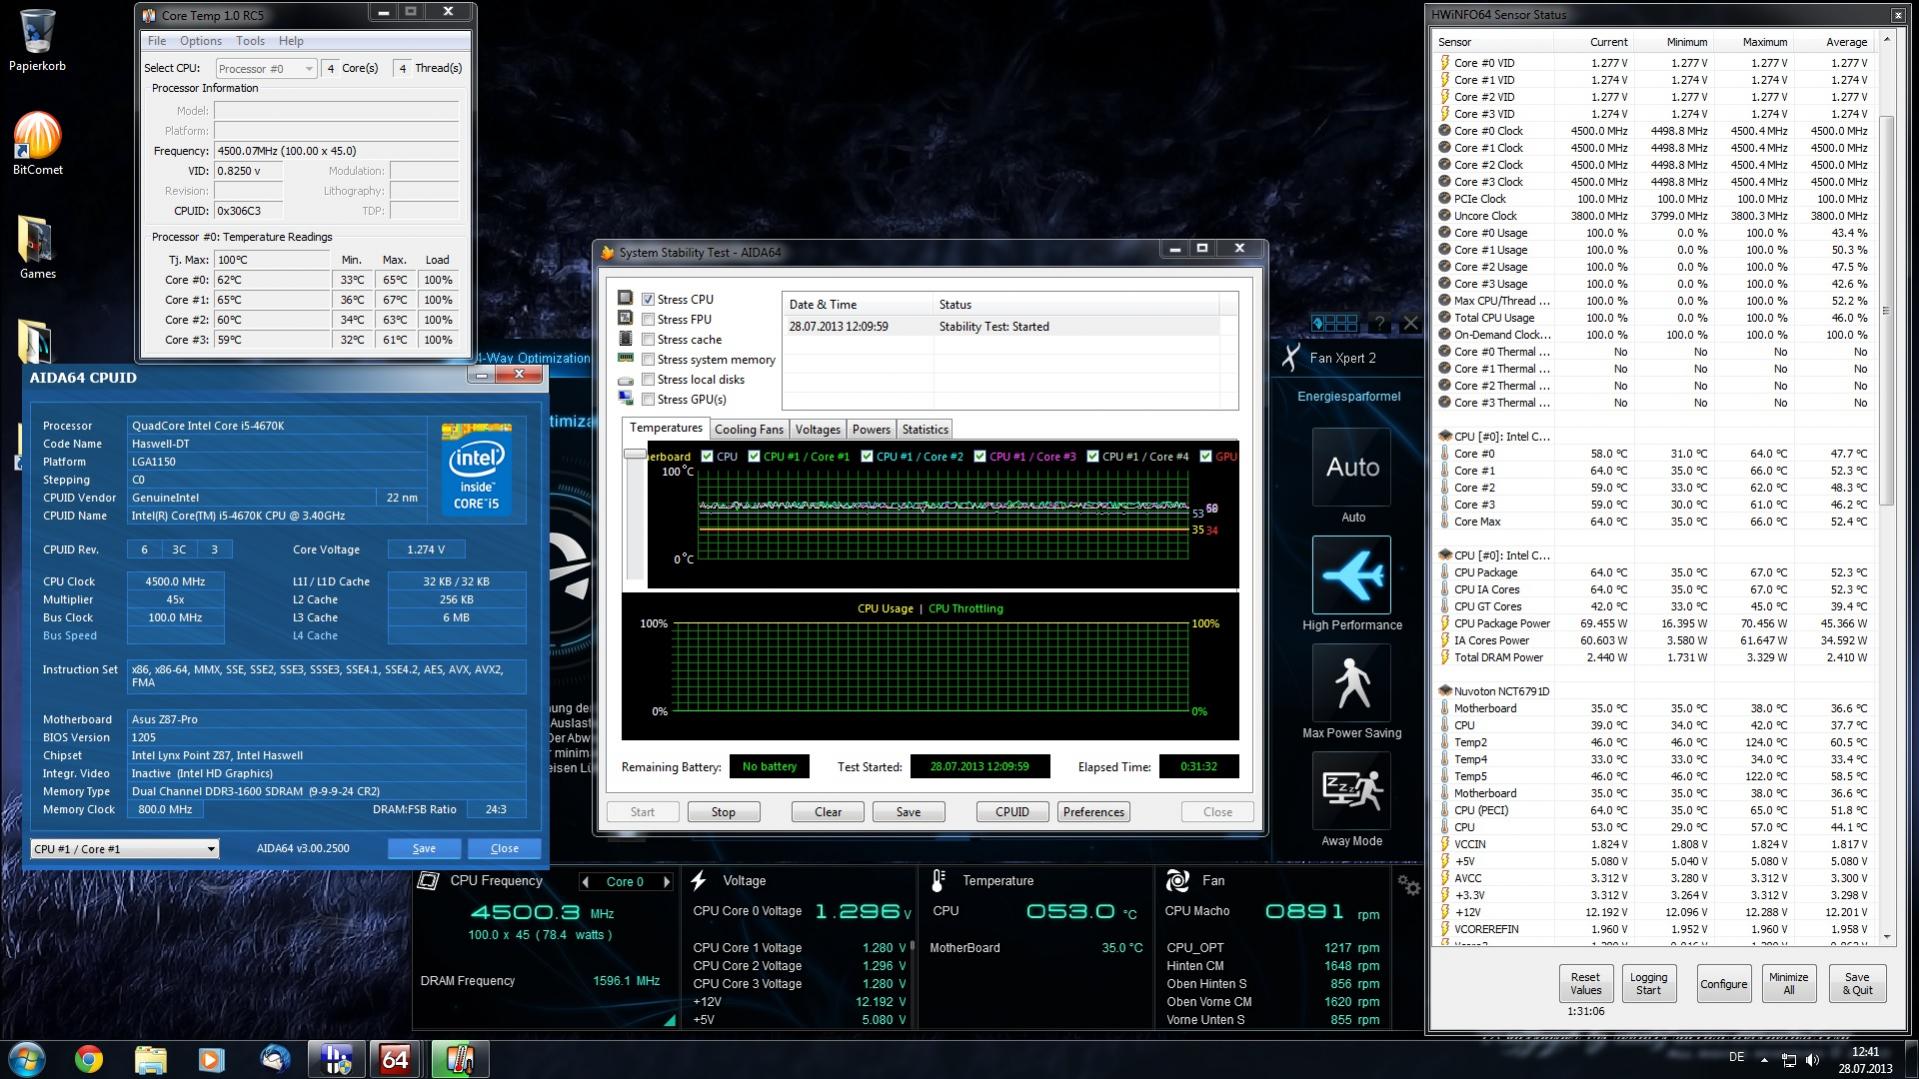Open File menu in Core Temp

coord(157,41)
